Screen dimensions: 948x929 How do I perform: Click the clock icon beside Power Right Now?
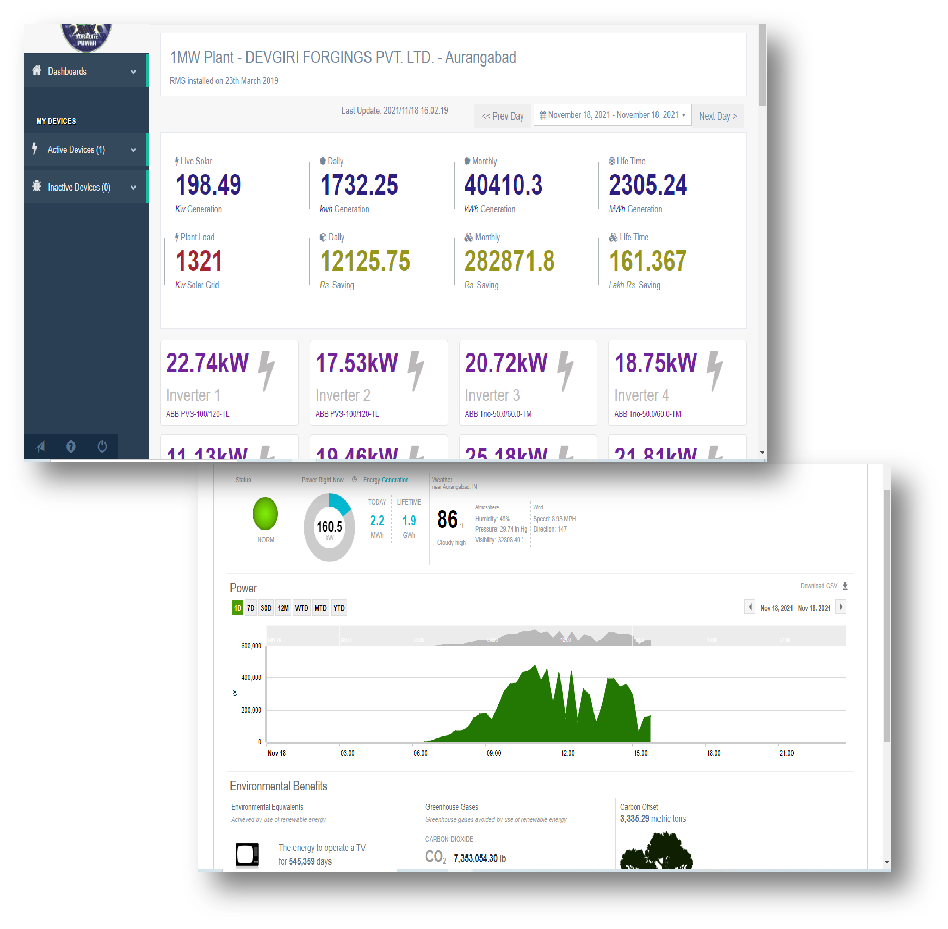[355, 479]
